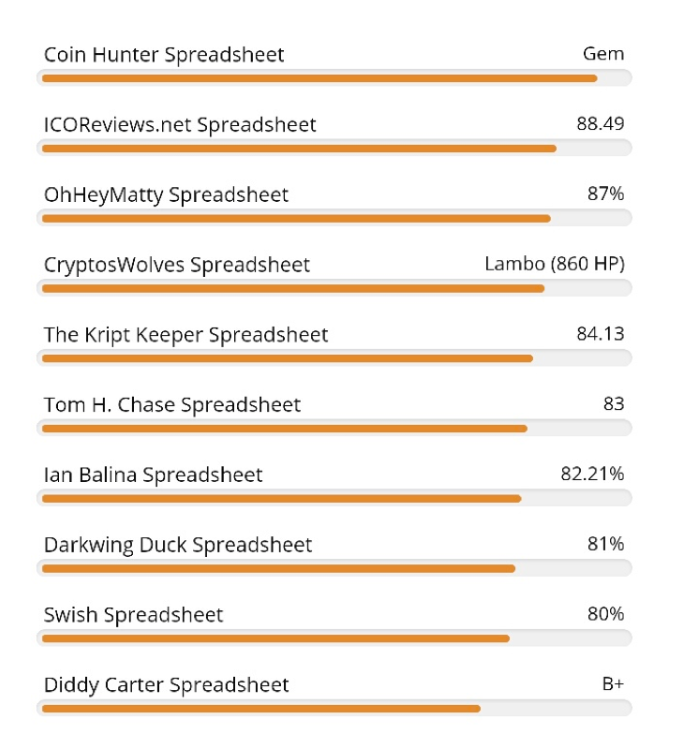
Task: Click the "Gem" rating value
Action: click(x=603, y=54)
